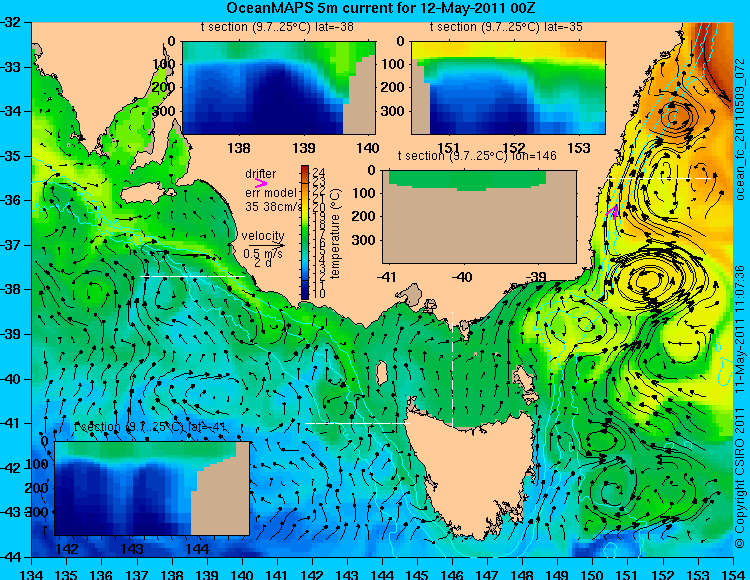Open the lat=-41 temperature section inset
Screen dimensions: 750x580
[x=152, y=488]
